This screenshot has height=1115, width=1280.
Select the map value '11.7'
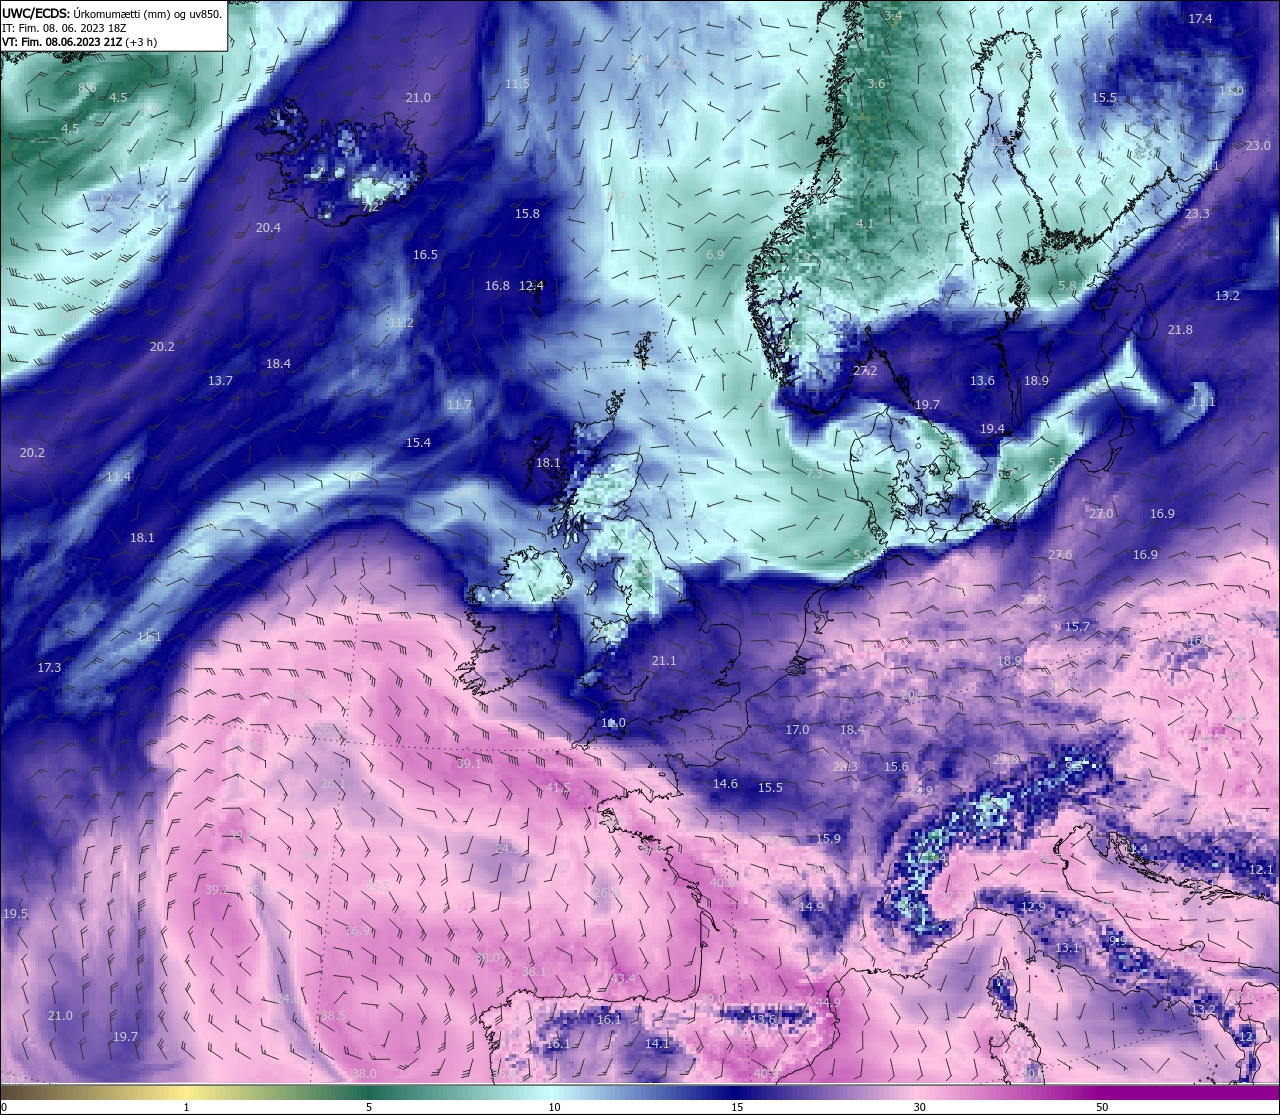[x=459, y=405]
